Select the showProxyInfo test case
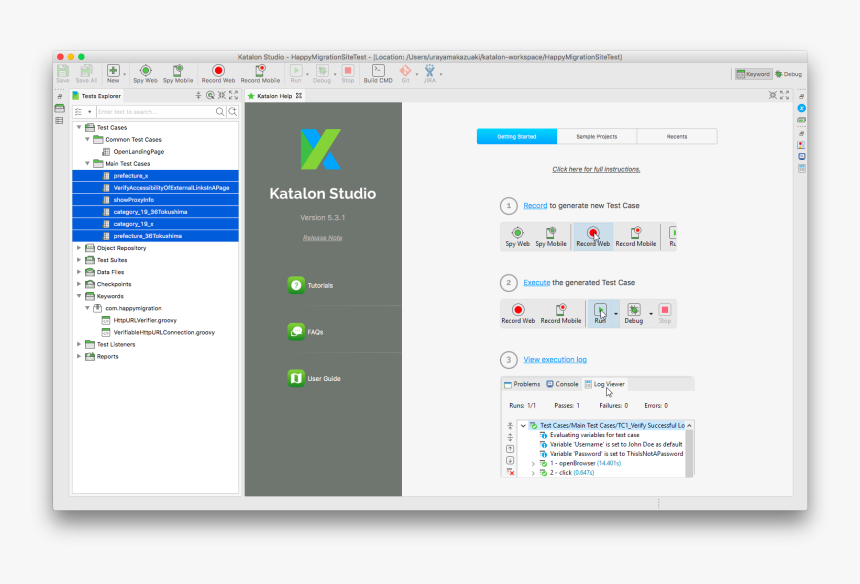 [155, 200]
